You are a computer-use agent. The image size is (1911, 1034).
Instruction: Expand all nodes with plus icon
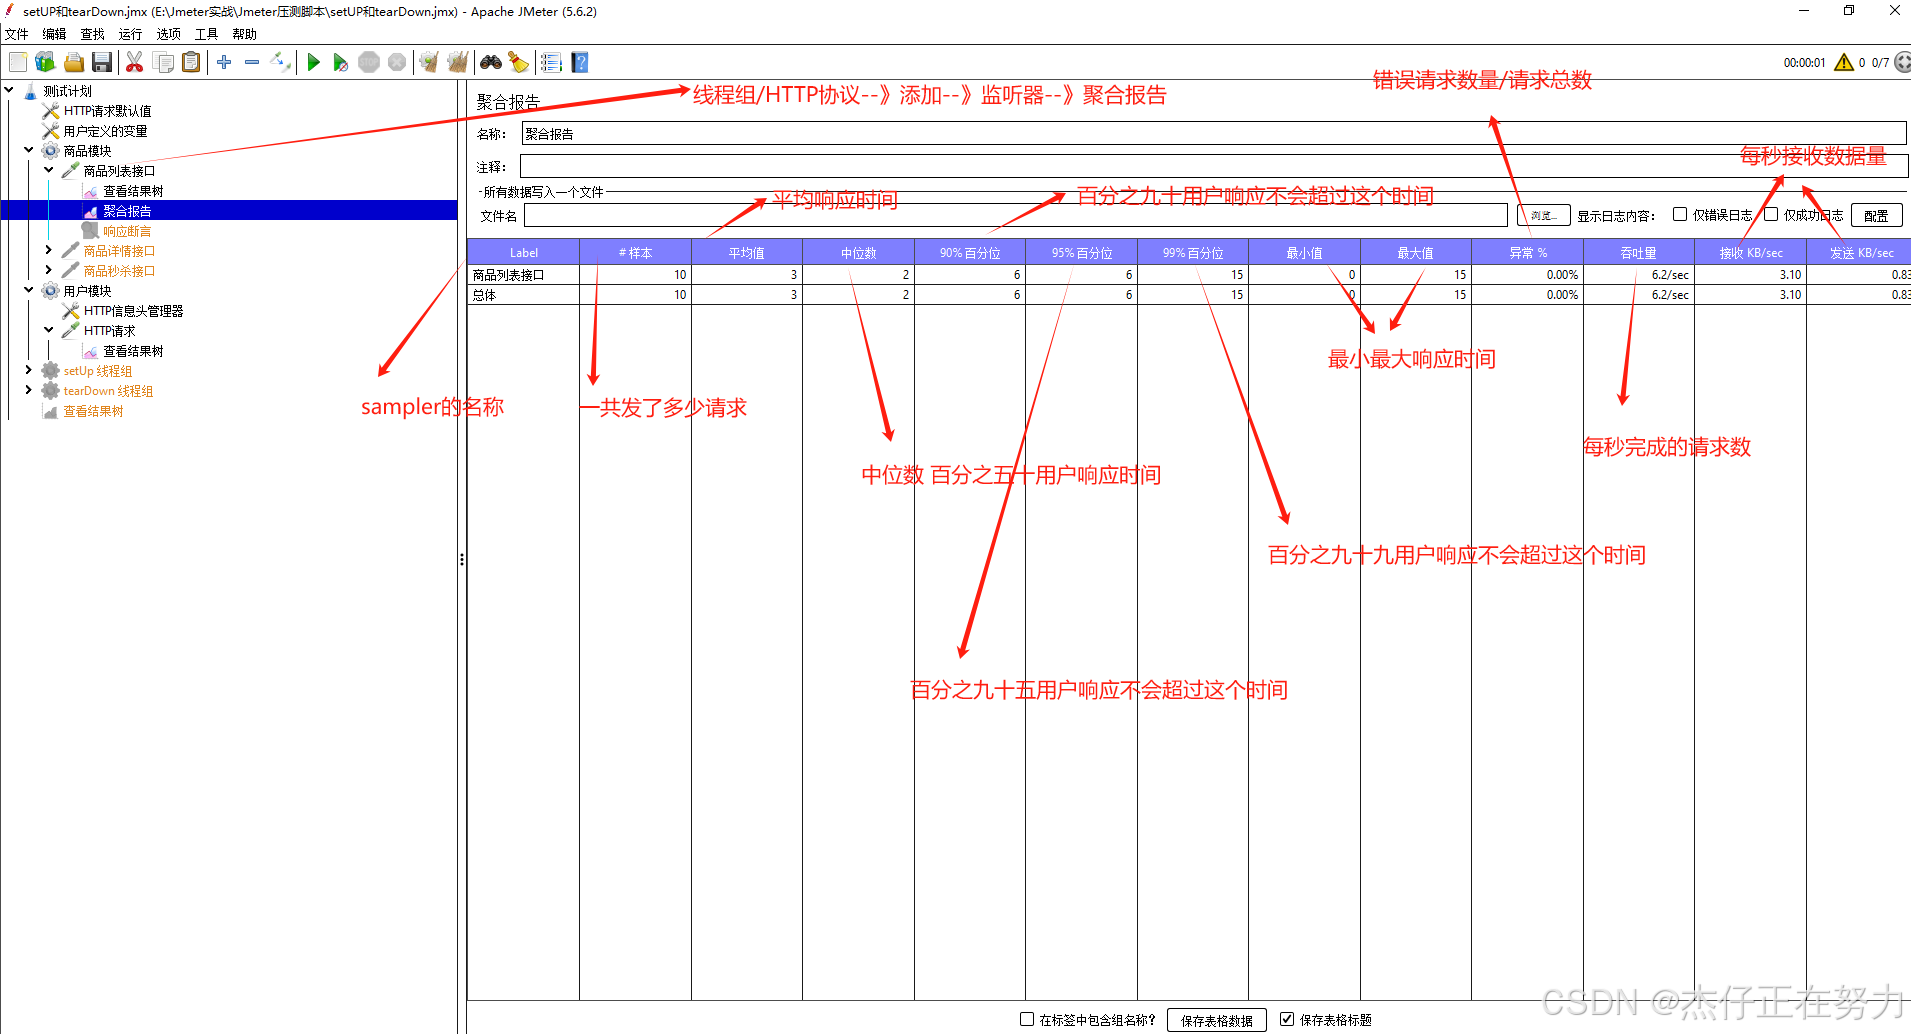[224, 62]
